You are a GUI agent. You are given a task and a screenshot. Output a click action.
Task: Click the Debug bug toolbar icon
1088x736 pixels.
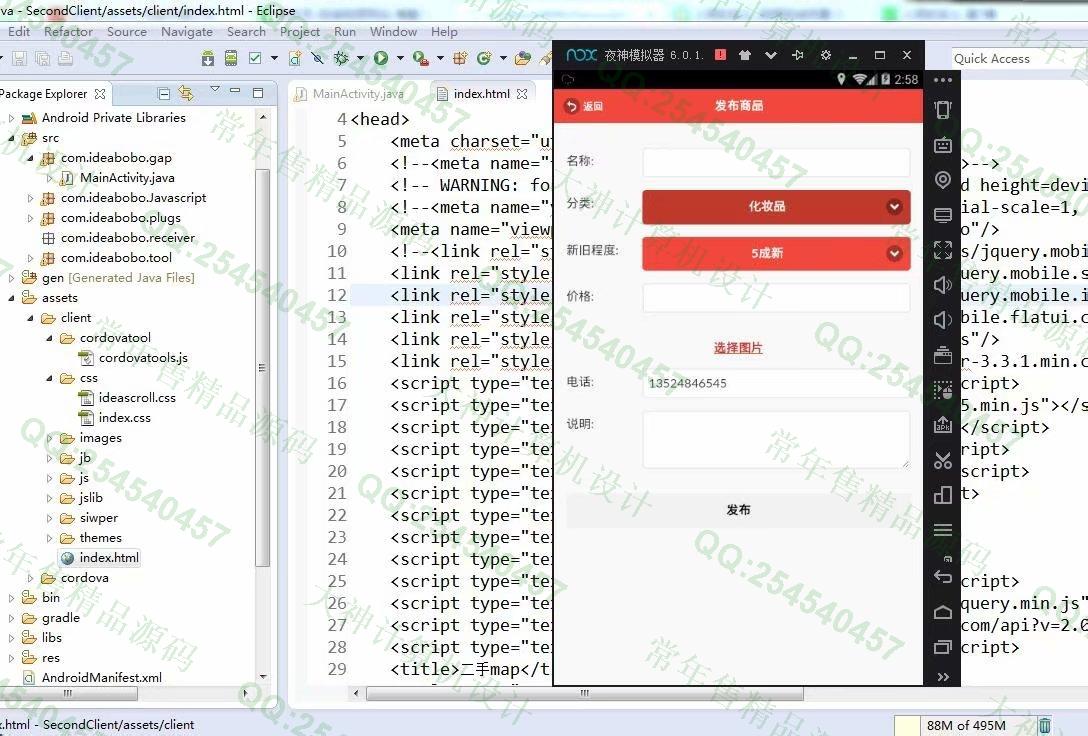pyautogui.click(x=341, y=58)
